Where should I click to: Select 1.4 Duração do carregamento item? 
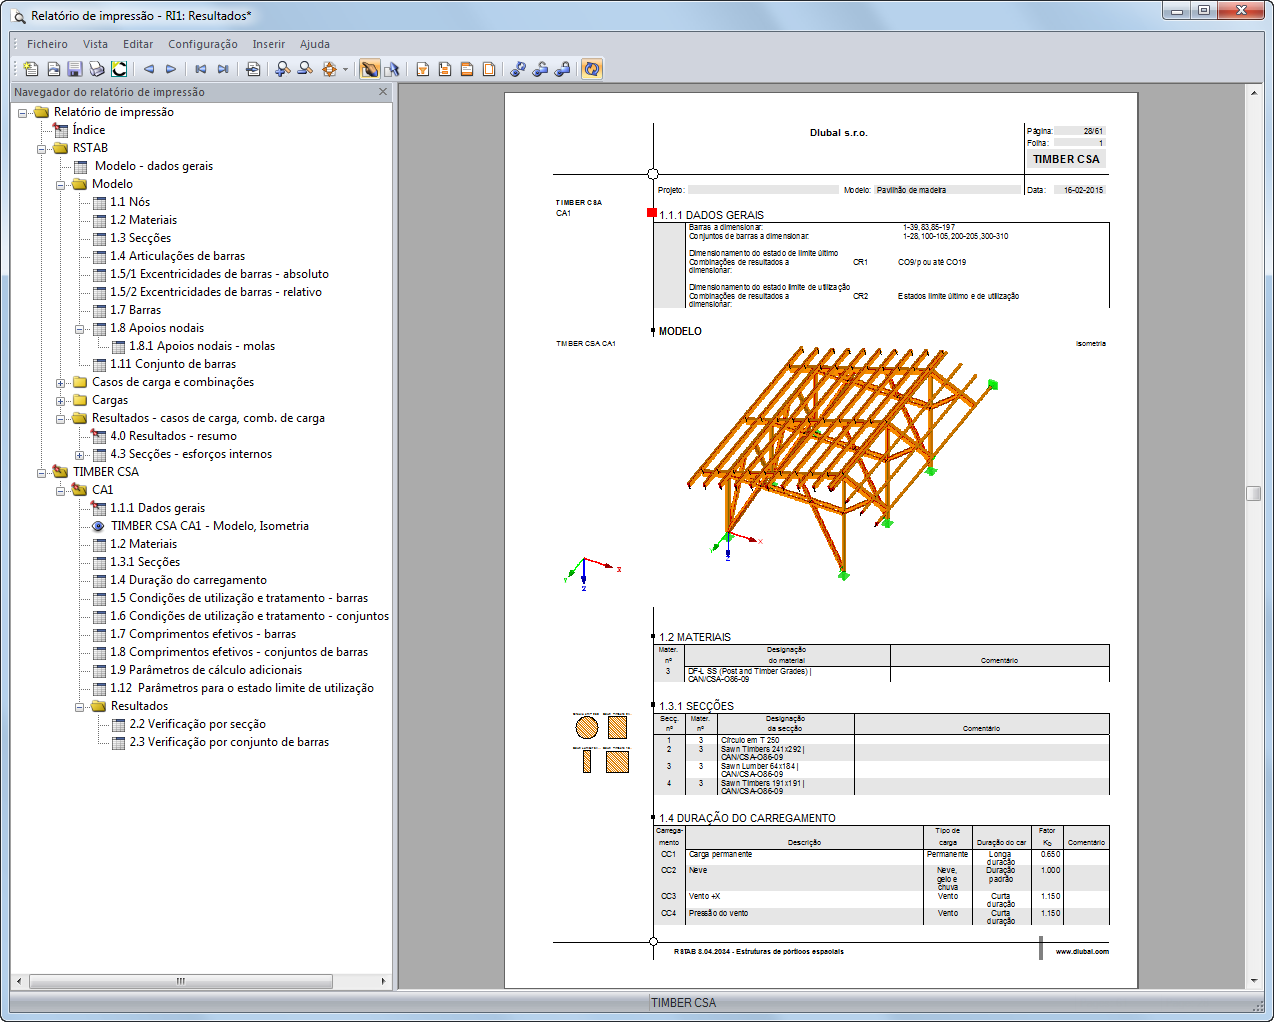point(188,580)
